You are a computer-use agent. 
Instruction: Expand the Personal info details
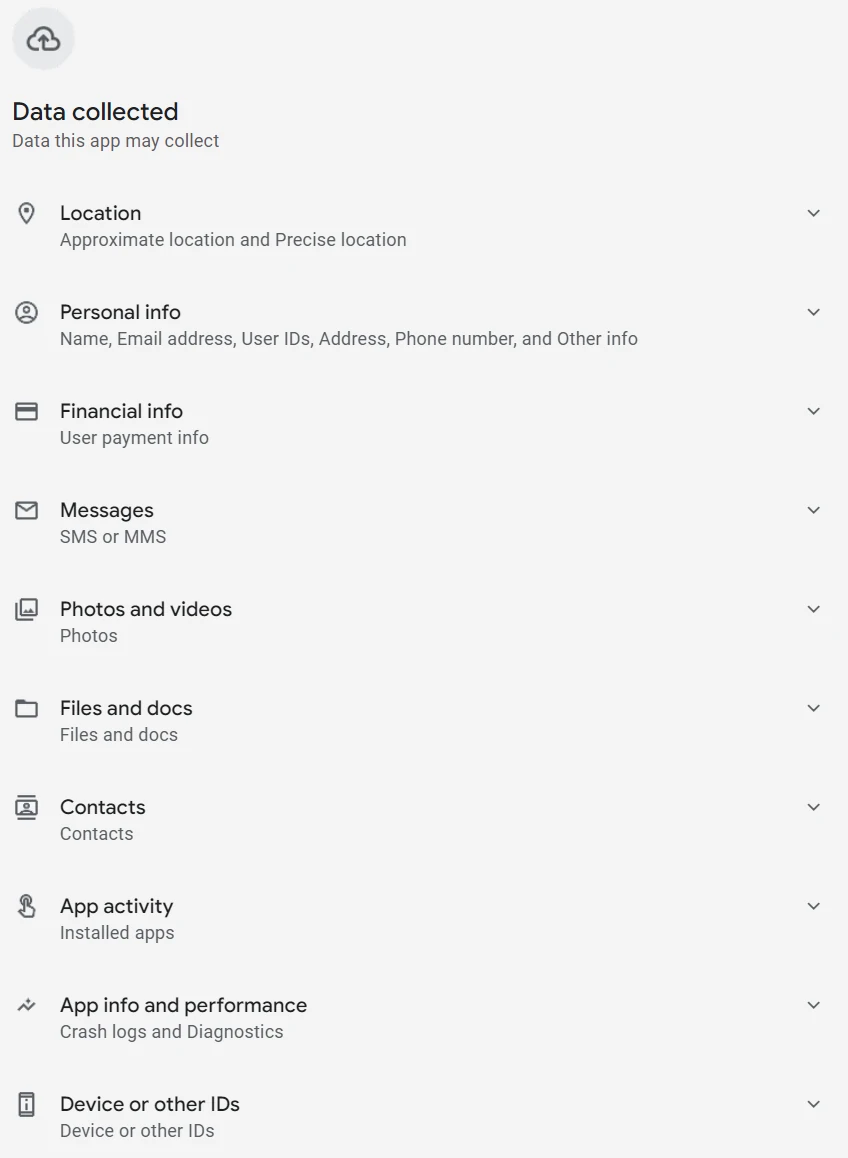point(813,312)
